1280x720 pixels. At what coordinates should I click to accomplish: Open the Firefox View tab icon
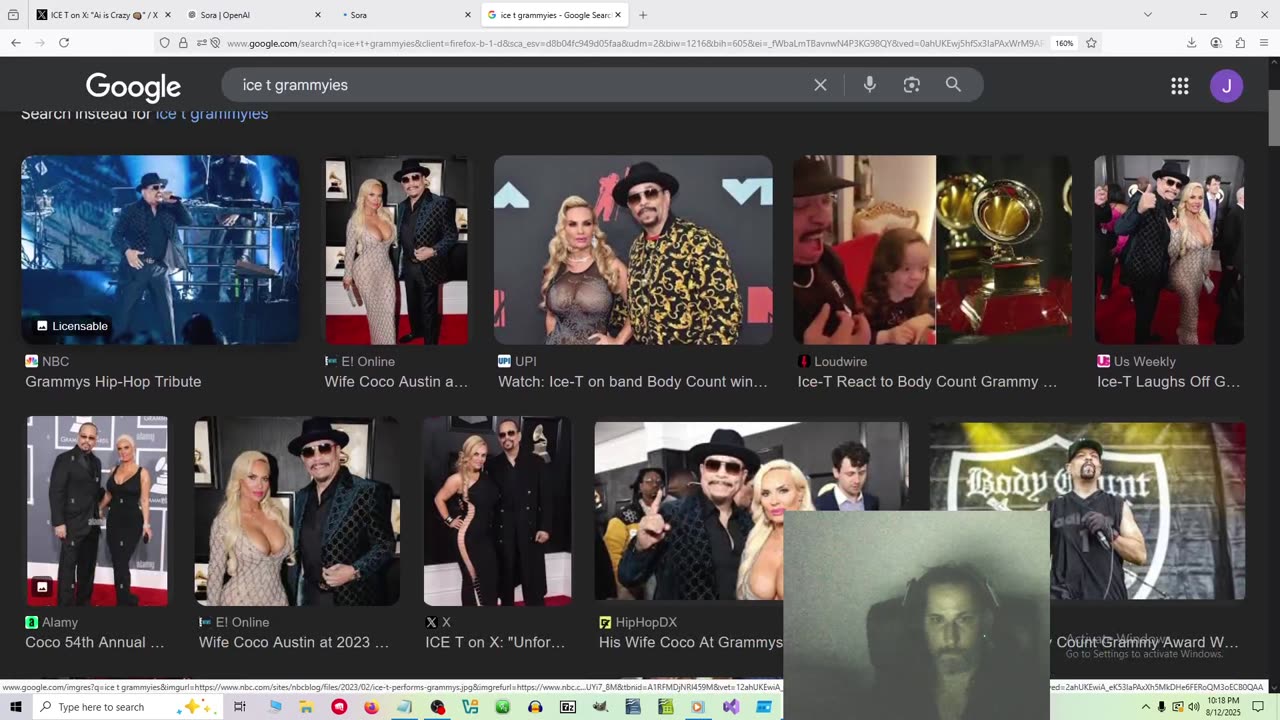tap(13, 15)
